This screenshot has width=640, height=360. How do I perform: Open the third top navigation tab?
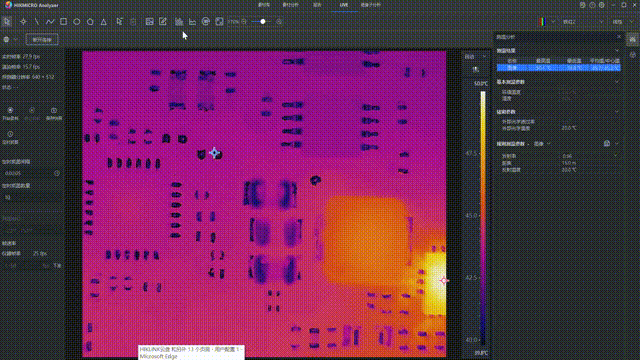(x=317, y=5)
